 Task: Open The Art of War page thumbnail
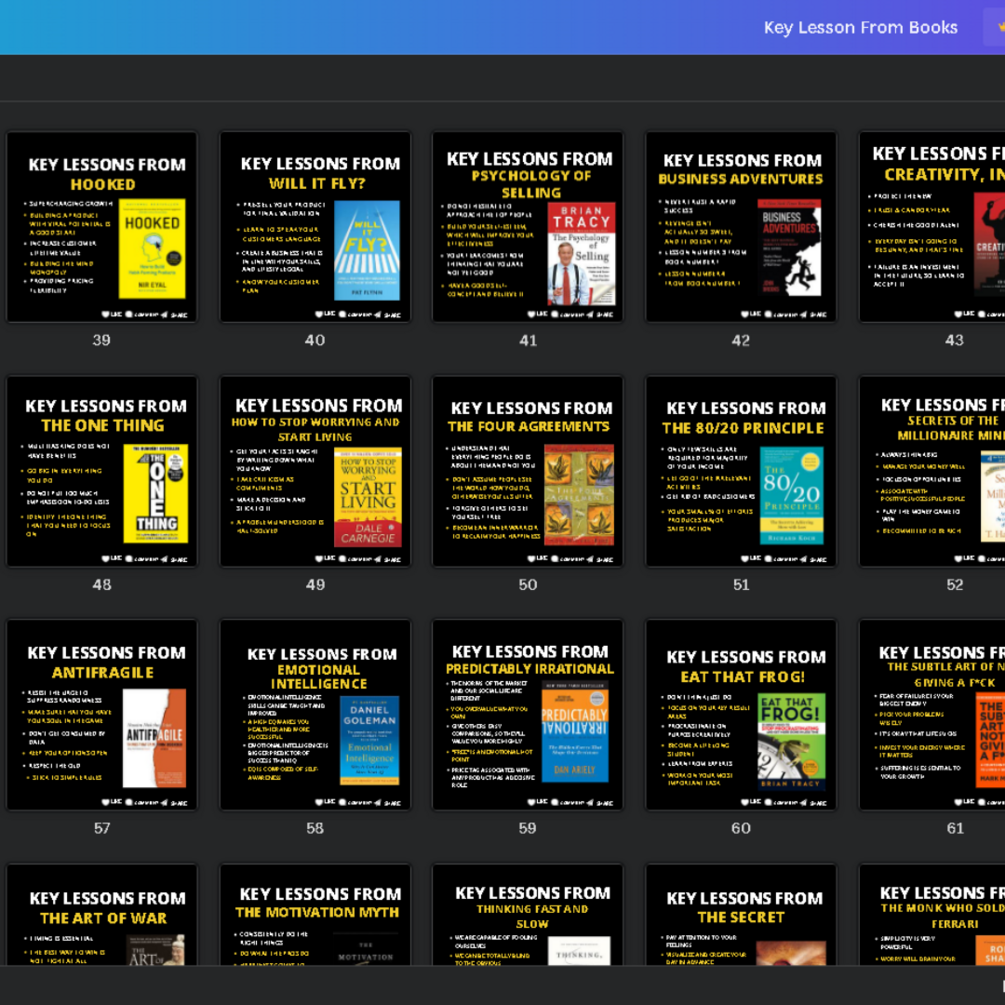102,915
